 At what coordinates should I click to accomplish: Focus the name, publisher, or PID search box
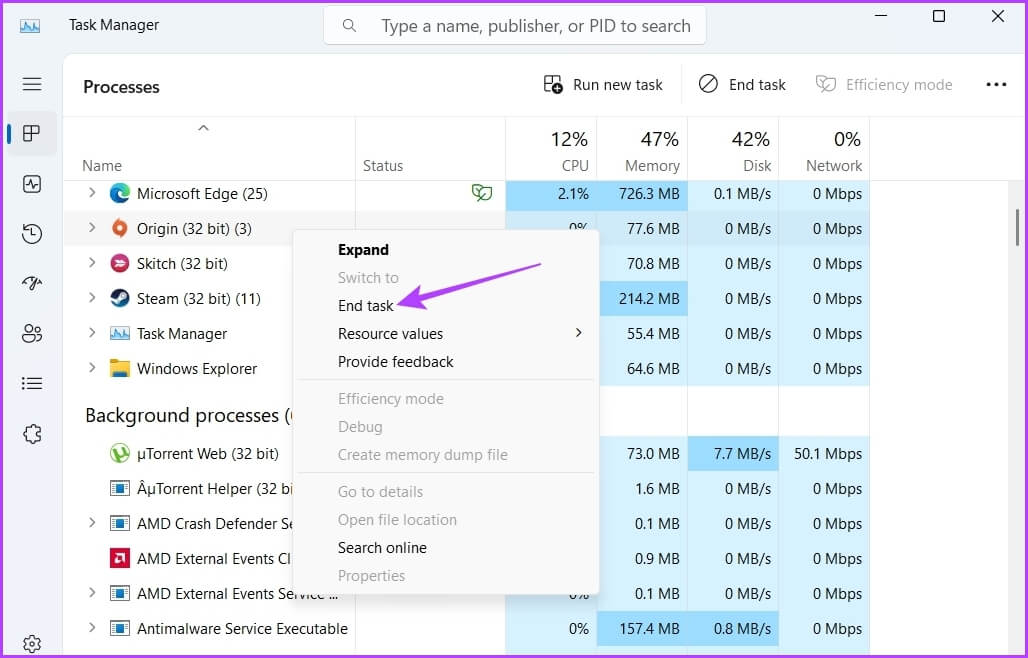tap(515, 26)
